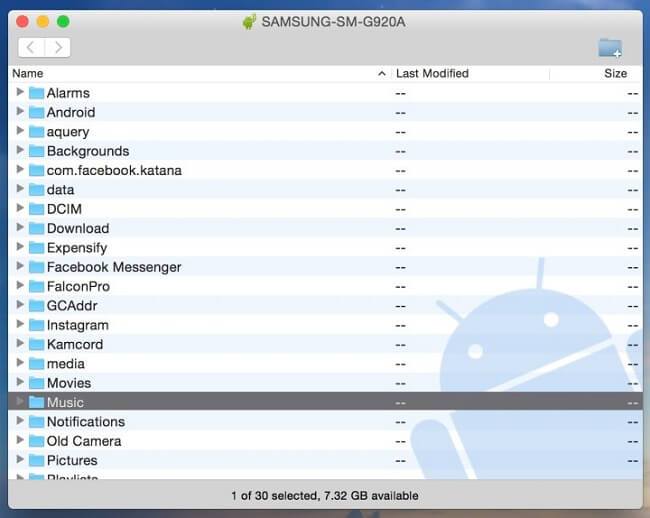Click the GCAddr folder name
Screen dimensions: 650x518
click(x=72, y=306)
